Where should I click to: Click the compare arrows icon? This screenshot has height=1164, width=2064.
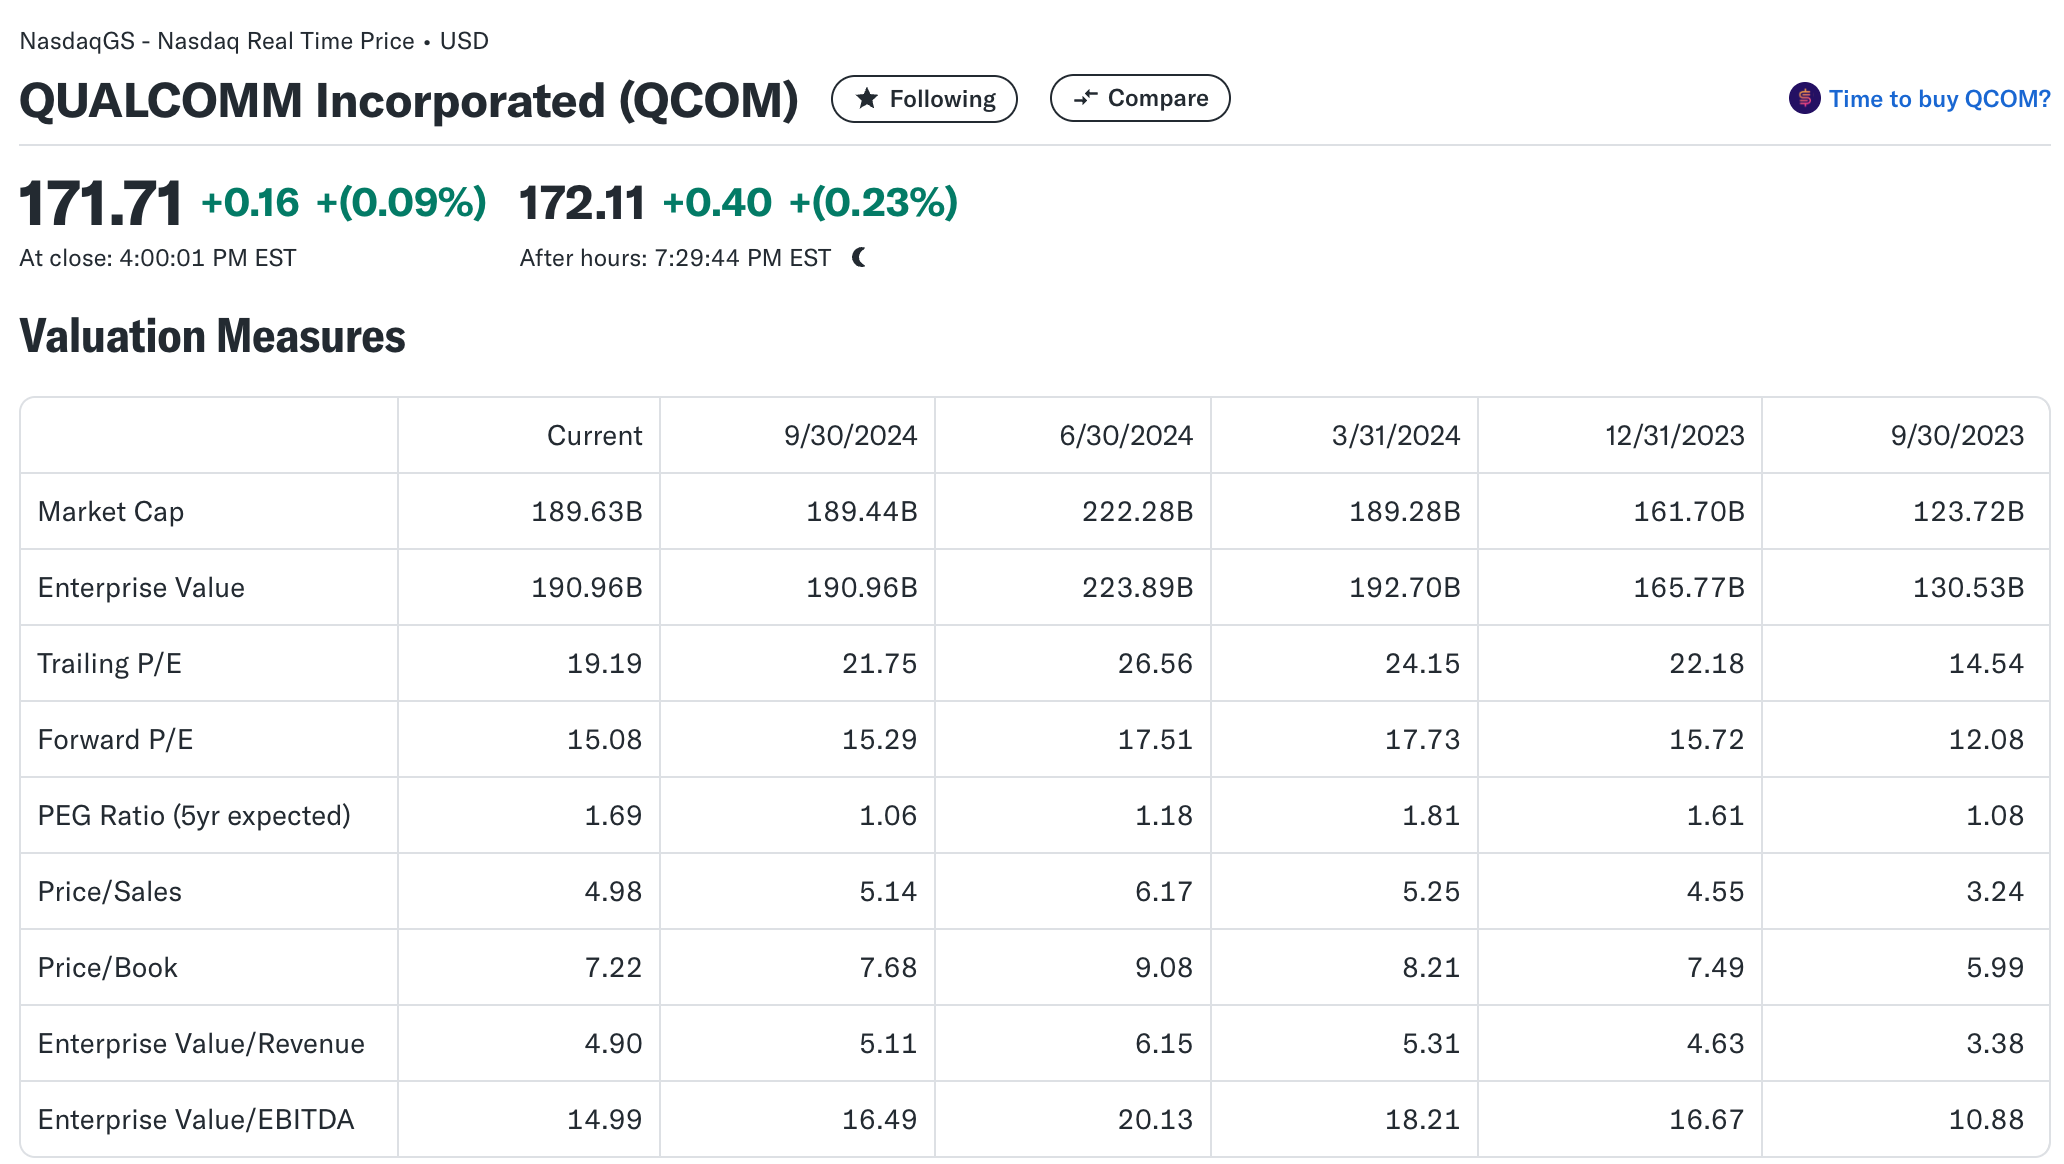point(1085,98)
